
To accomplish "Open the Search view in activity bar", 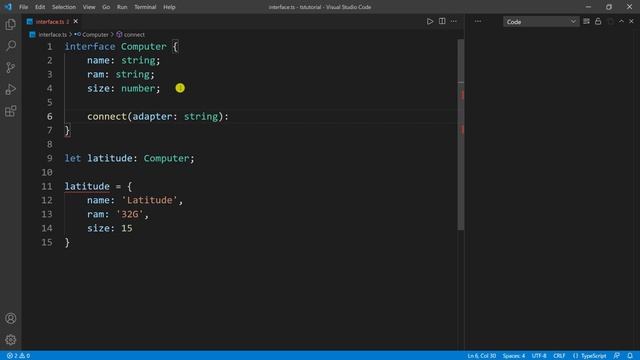I will [11, 46].
